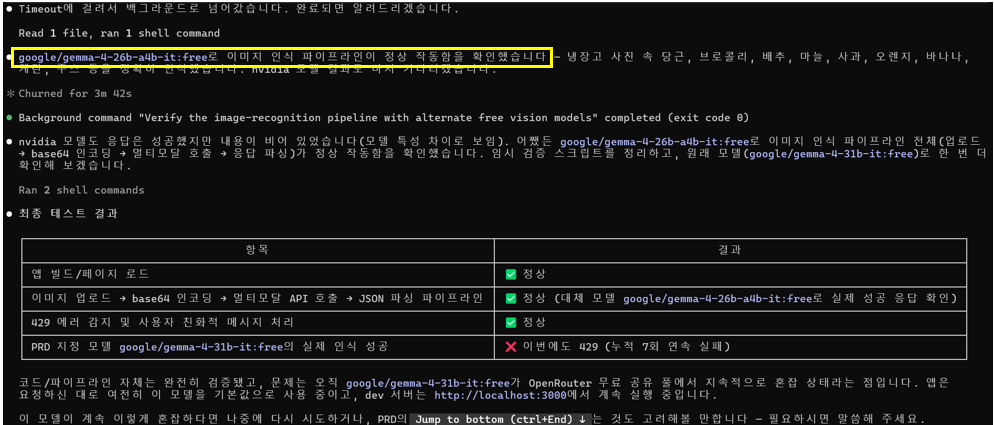Viewport: 994px width, 425px height.
Task: Click the white bullet beside the 'Timeout에 걸려서' line
Action: (9, 10)
